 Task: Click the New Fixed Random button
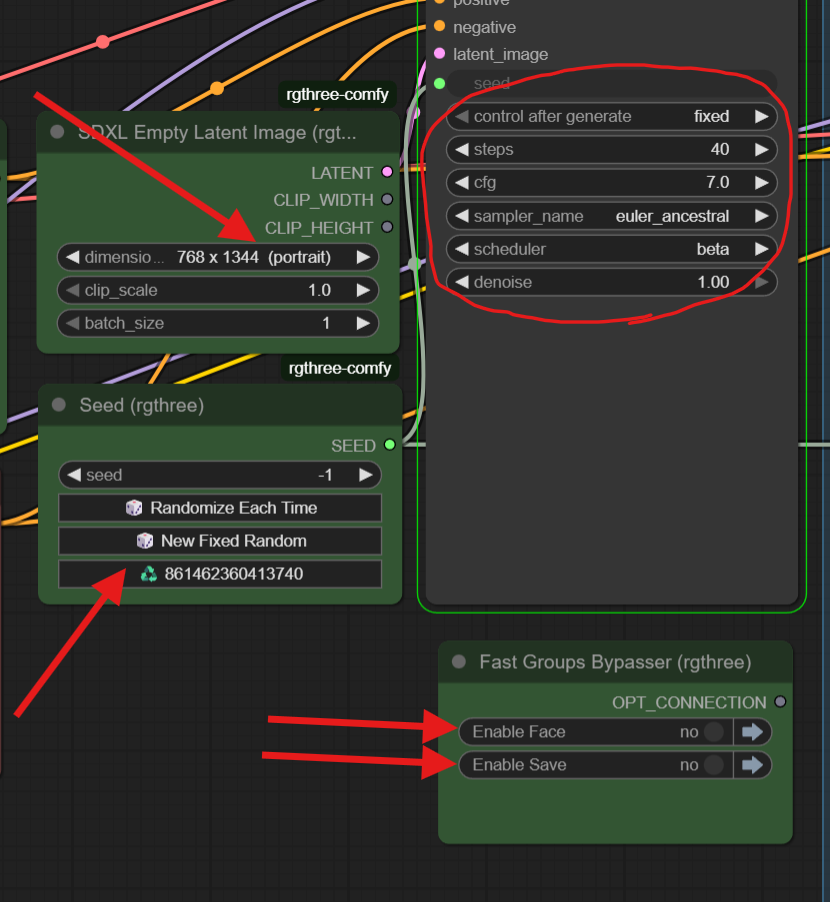pos(220,540)
